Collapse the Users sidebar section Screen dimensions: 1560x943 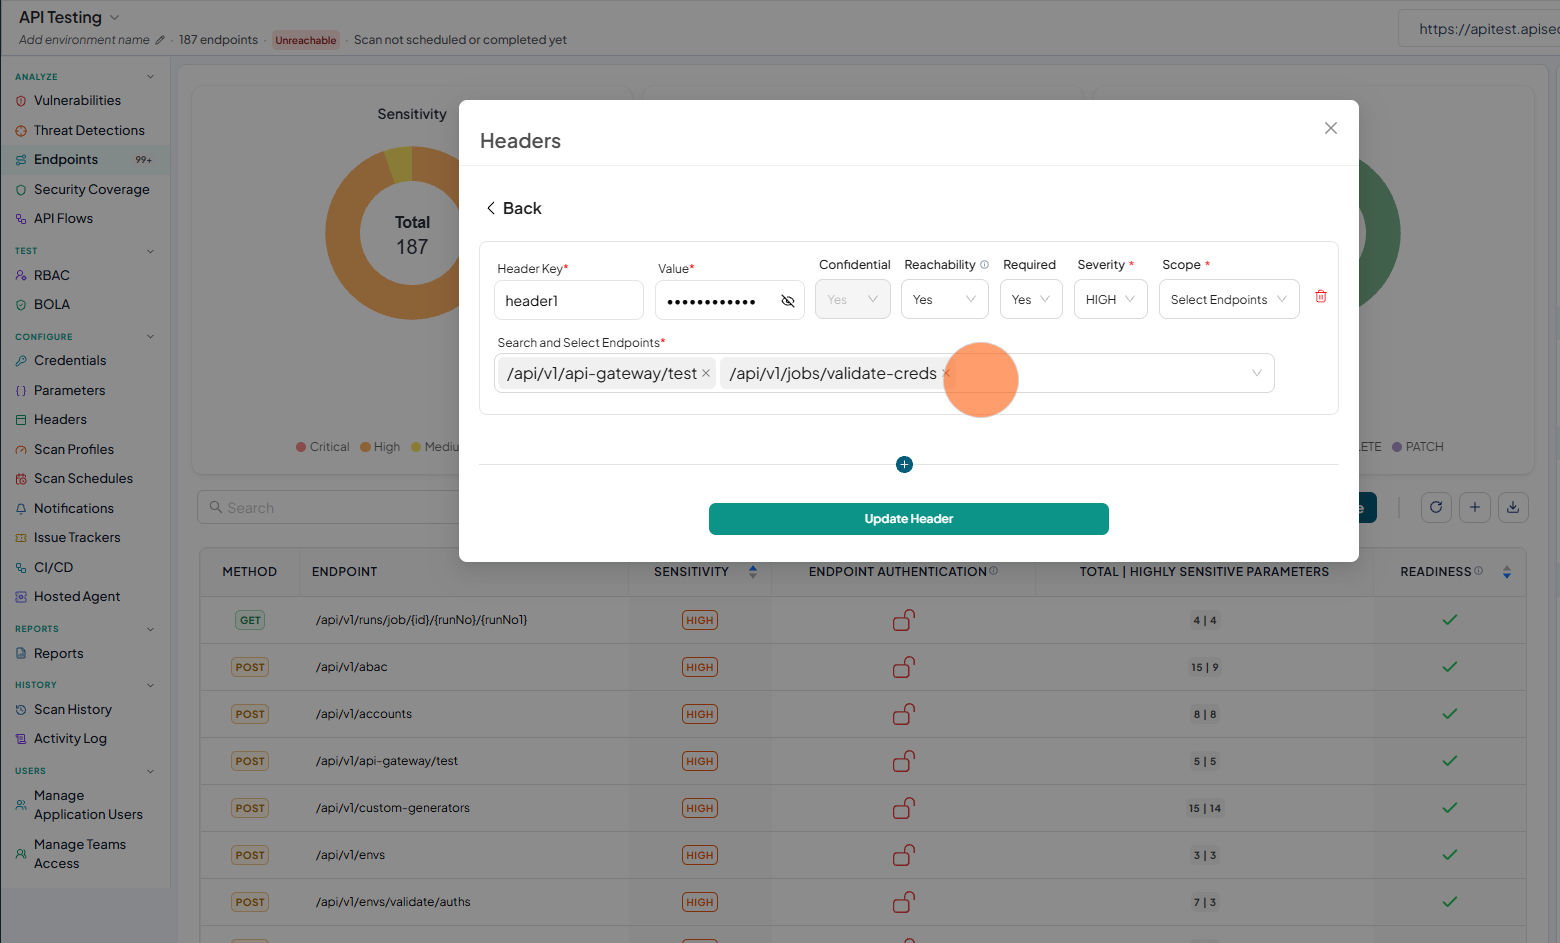[x=151, y=771]
